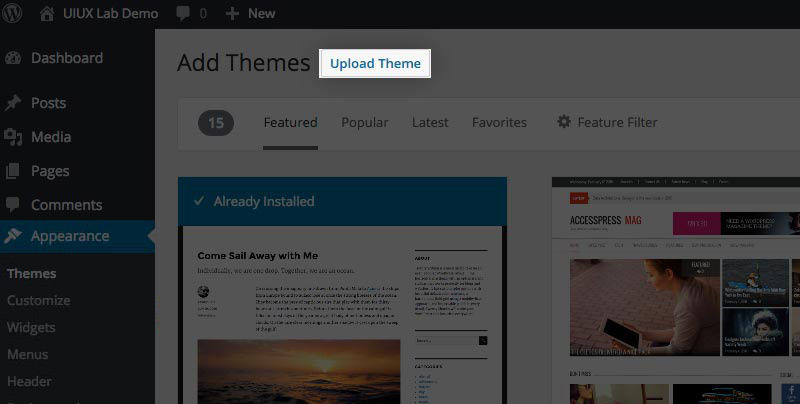Open the Favorites tab

(499, 122)
